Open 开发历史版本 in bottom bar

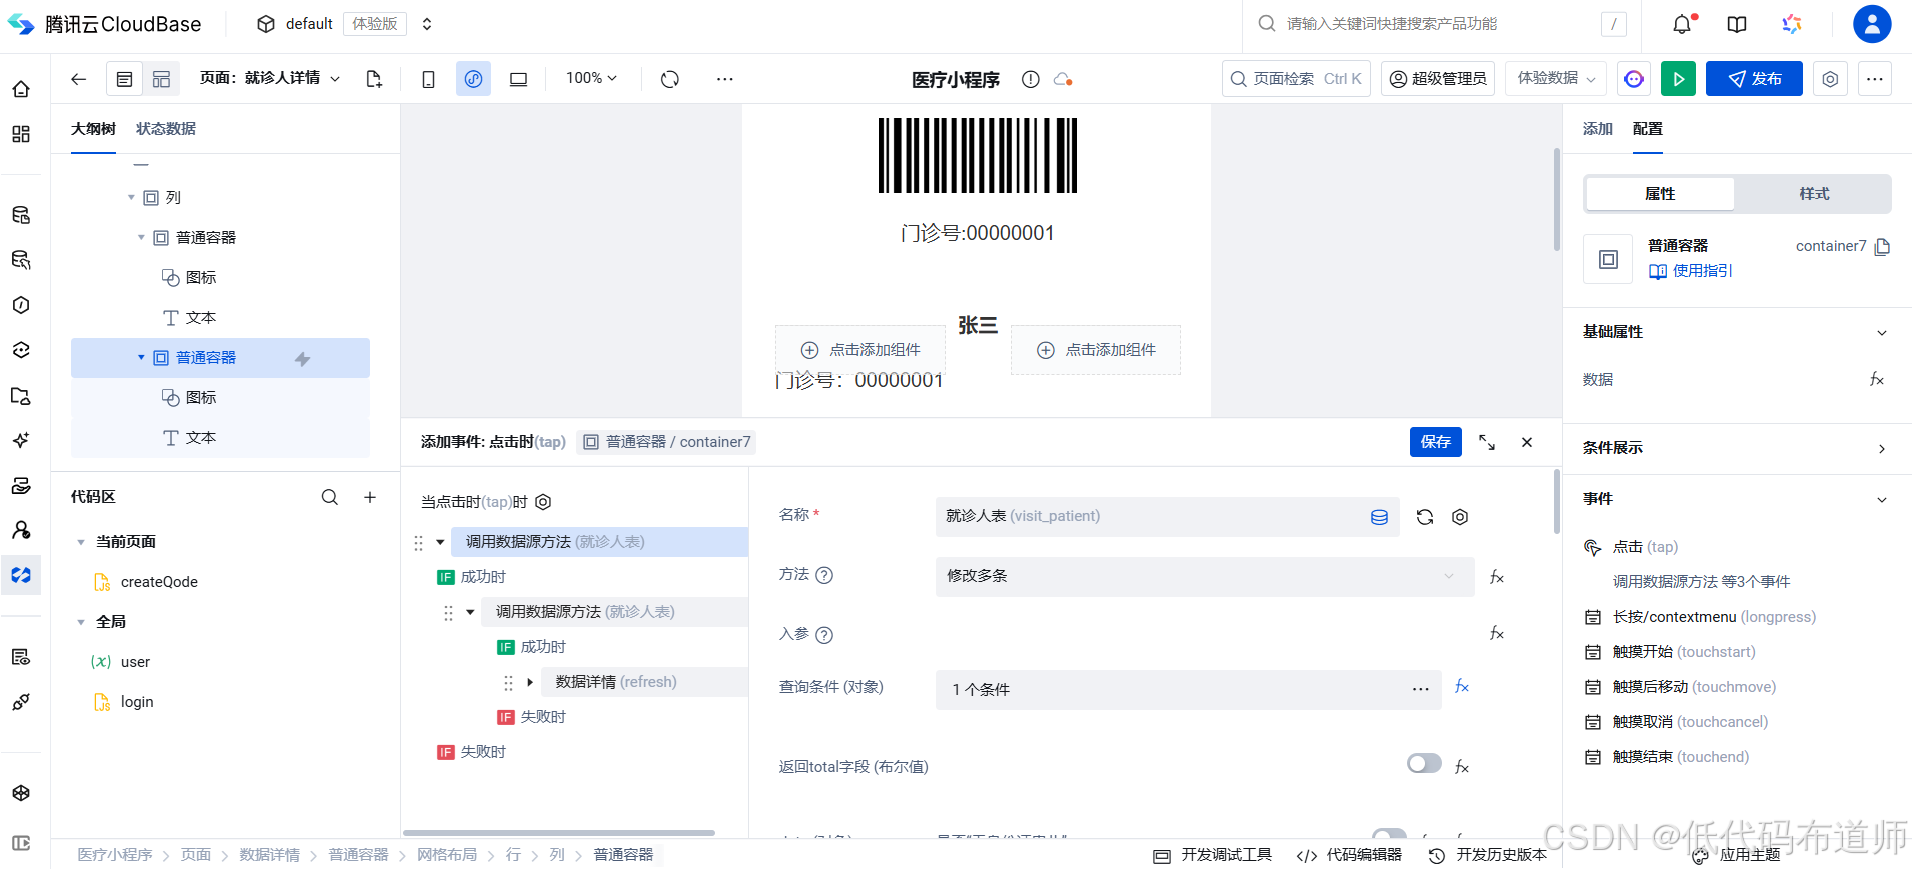point(1488,855)
